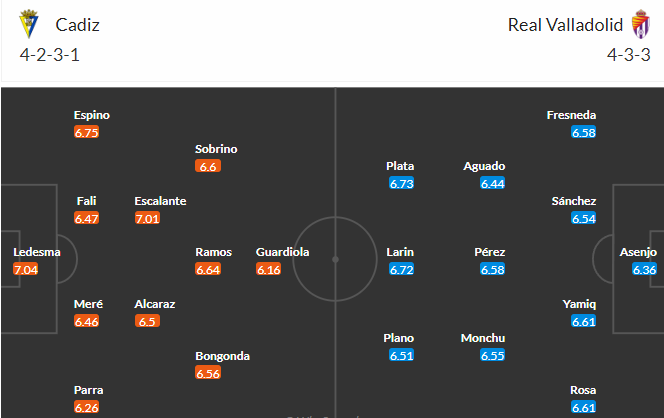The height and width of the screenshot is (418, 664).
Task: Select Alcaraz's 6.5 rating badge
Action: 147,321
